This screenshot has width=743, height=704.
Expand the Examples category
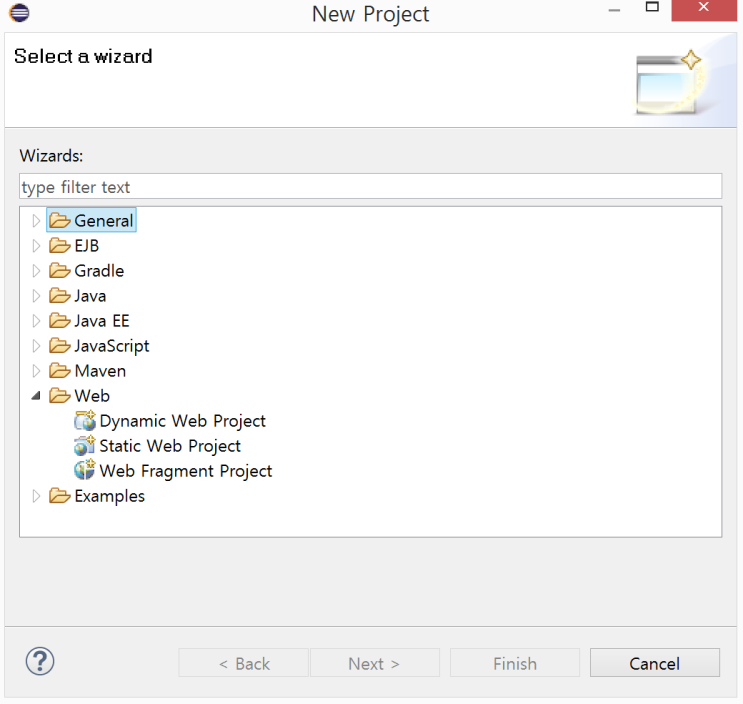point(36,496)
